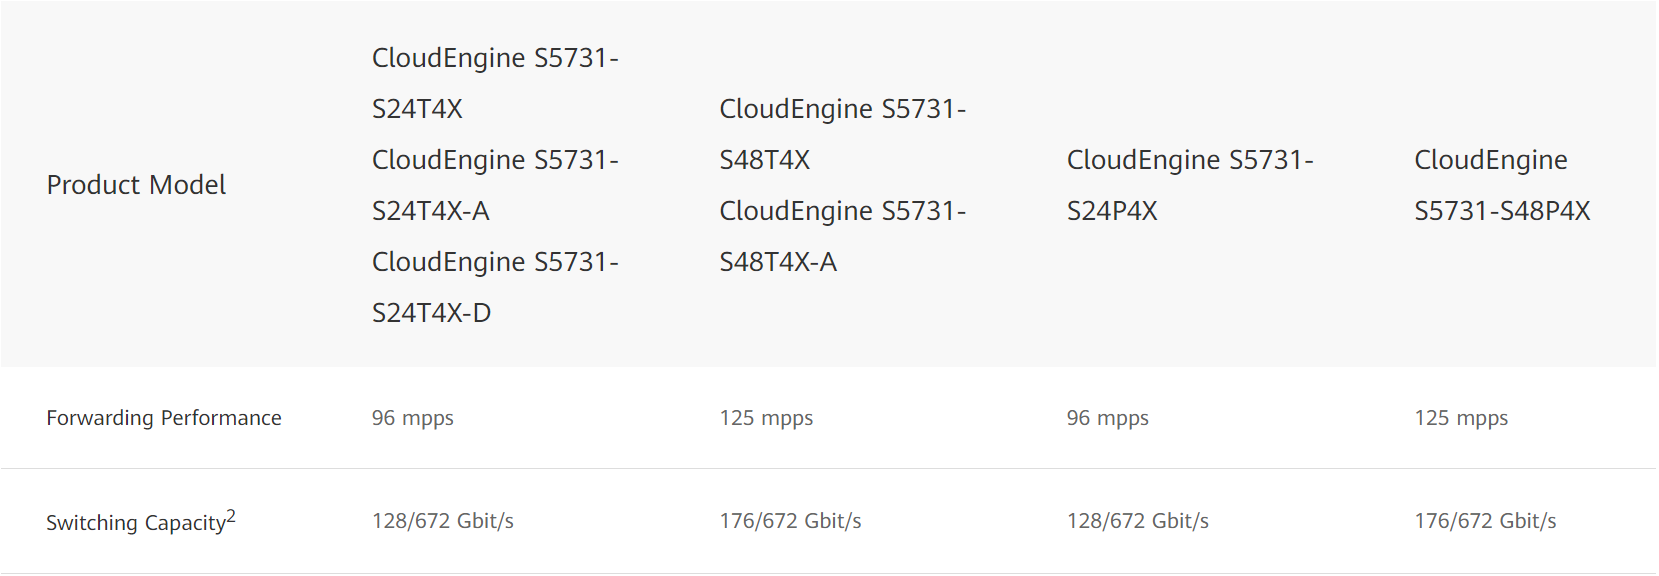Select the CloudEngine S5731-S48T4X-A model entry

pyautogui.click(x=842, y=236)
